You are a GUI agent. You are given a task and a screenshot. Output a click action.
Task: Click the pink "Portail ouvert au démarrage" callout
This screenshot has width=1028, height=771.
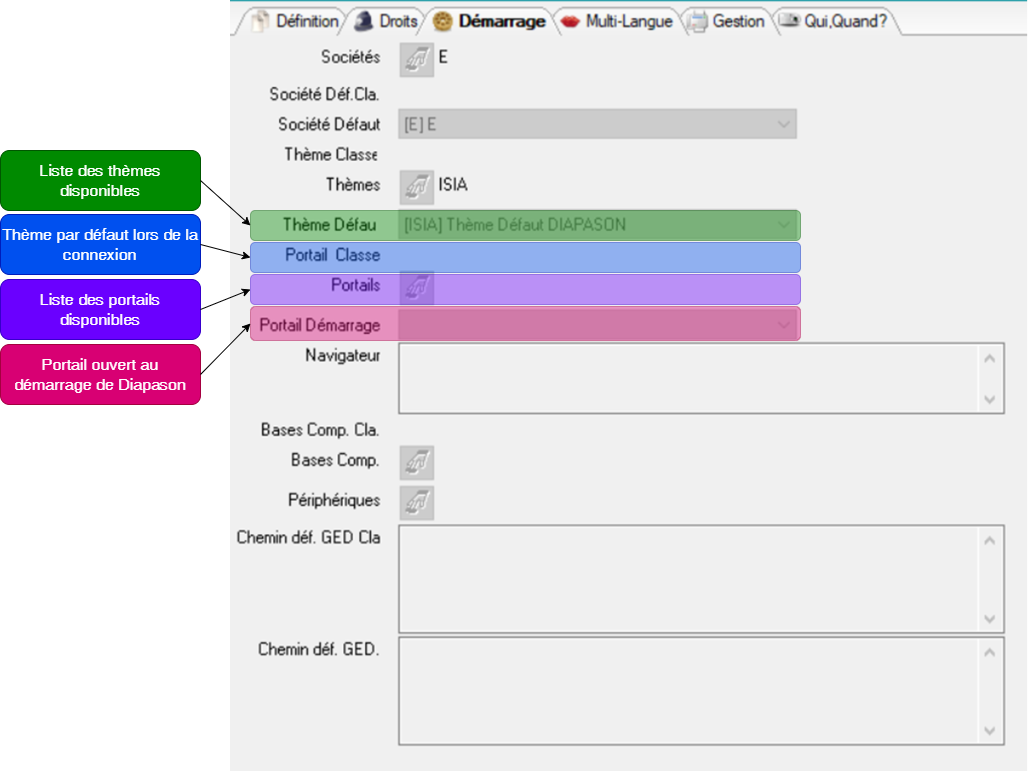coord(100,375)
